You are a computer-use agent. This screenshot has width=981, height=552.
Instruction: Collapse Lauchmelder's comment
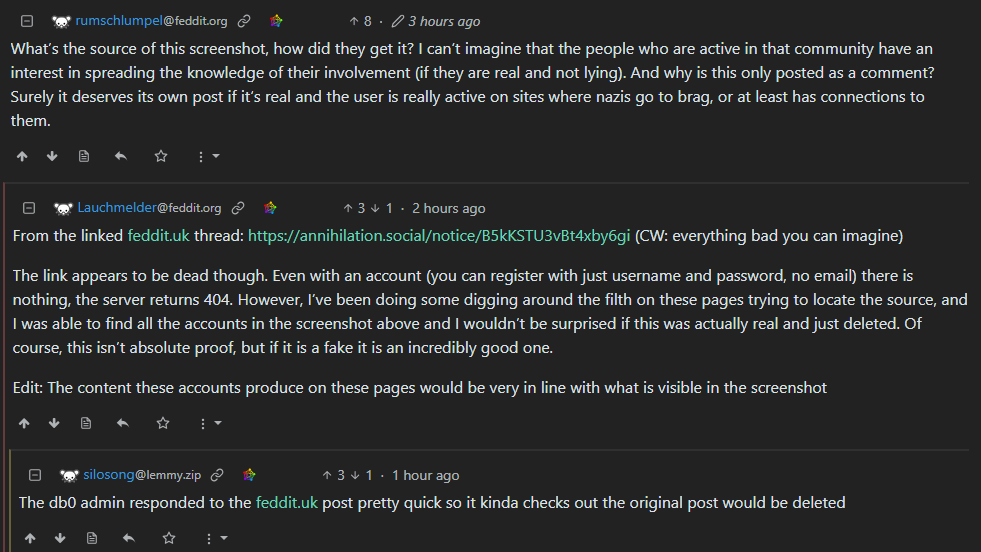coord(29,208)
